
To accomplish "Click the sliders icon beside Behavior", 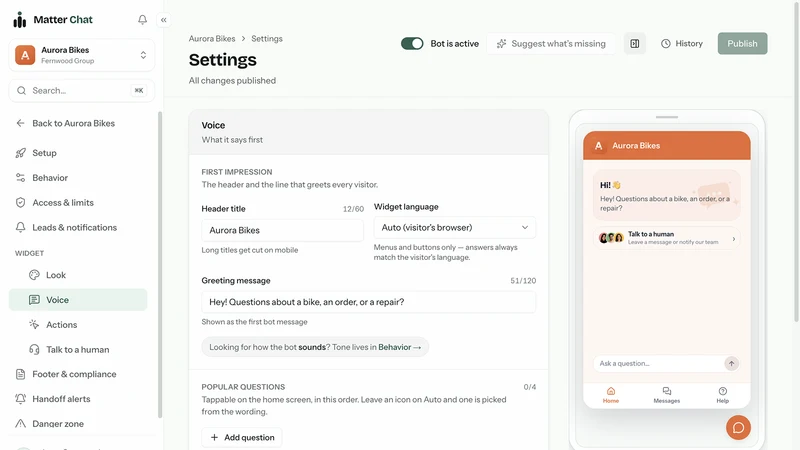I will point(20,178).
